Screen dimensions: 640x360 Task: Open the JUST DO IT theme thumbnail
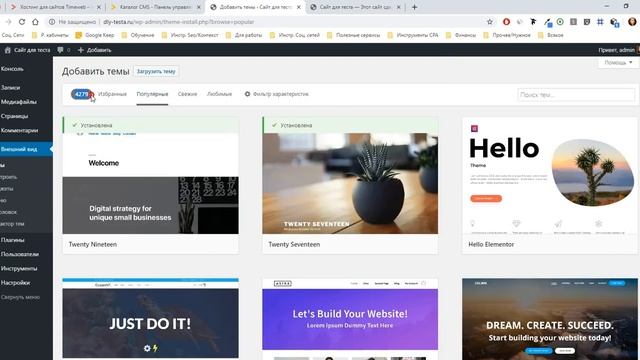(151, 318)
